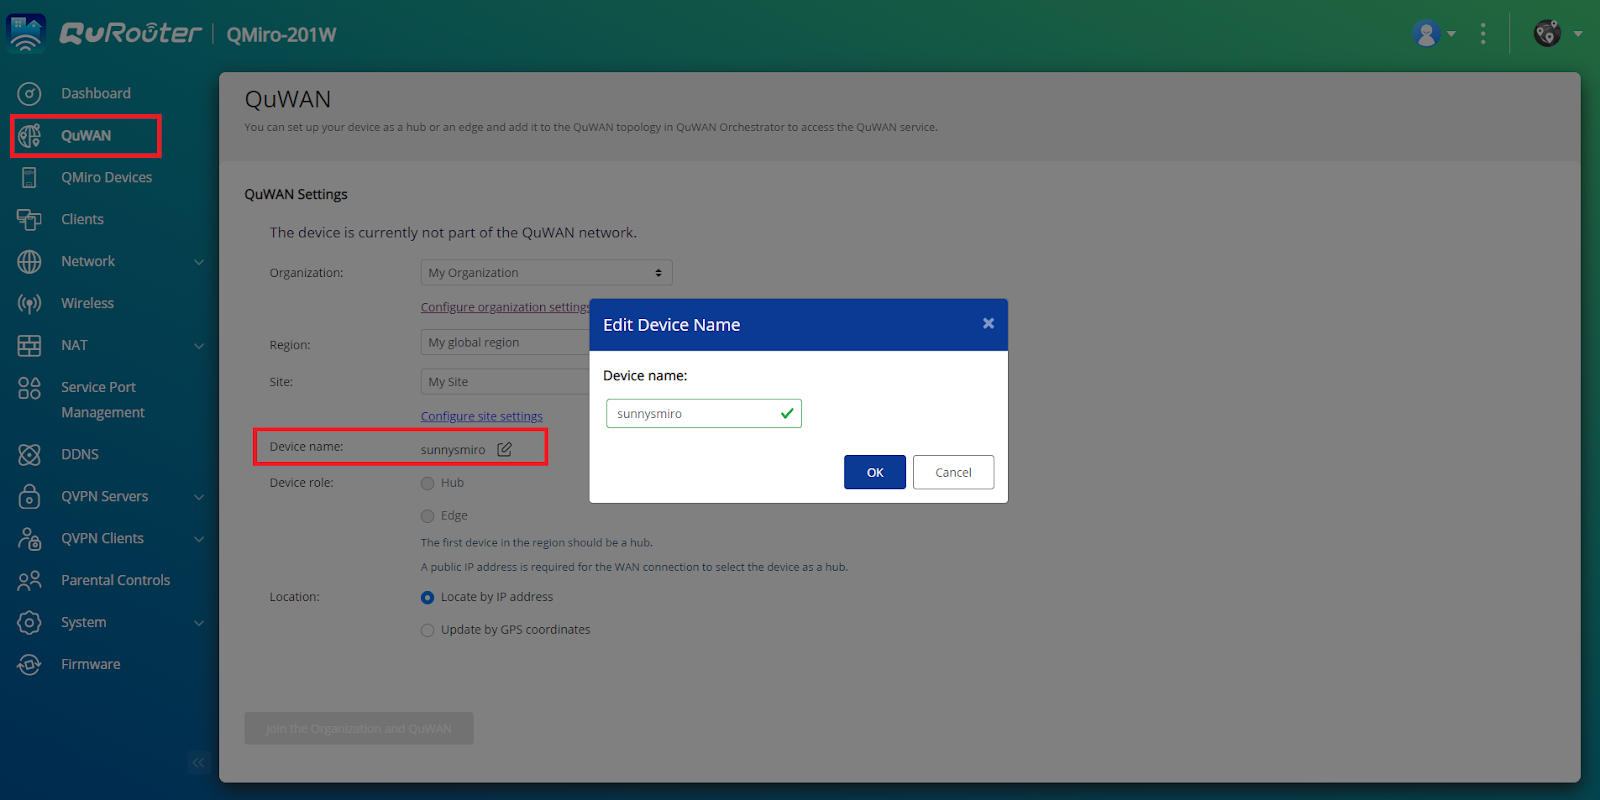Click Cancel in Edit Device Name dialog
This screenshot has width=1600, height=800.
pos(953,472)
